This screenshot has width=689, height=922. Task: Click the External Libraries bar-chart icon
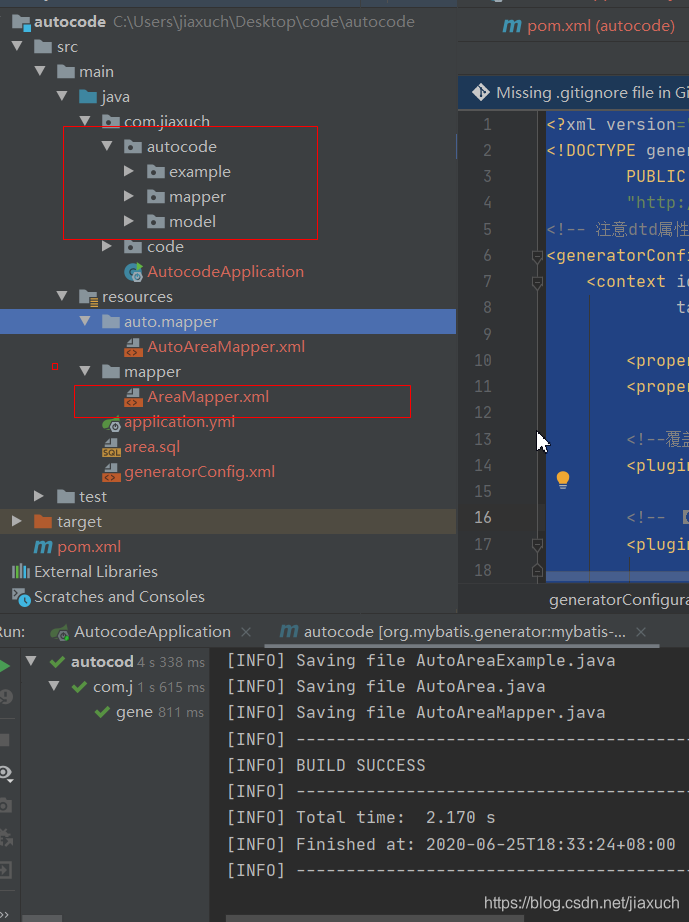click(21, 572)
